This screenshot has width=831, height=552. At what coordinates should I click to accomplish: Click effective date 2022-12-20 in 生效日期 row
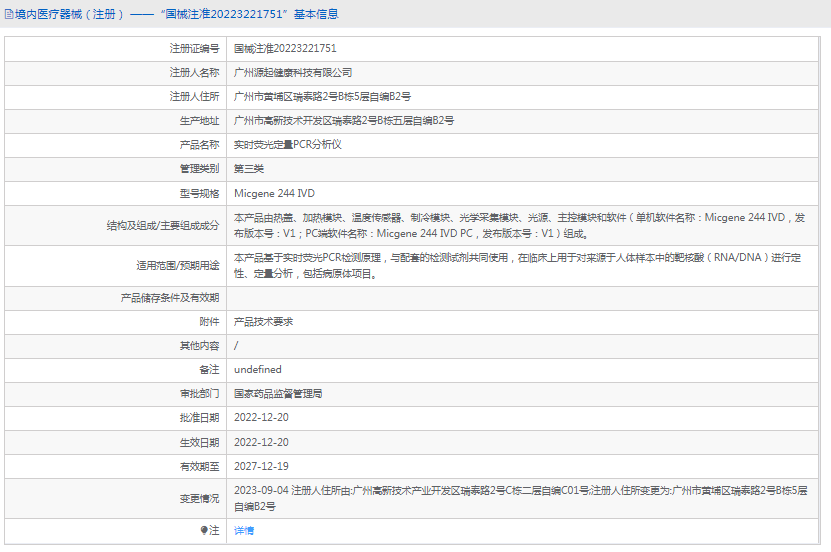[x=261, y=442]
